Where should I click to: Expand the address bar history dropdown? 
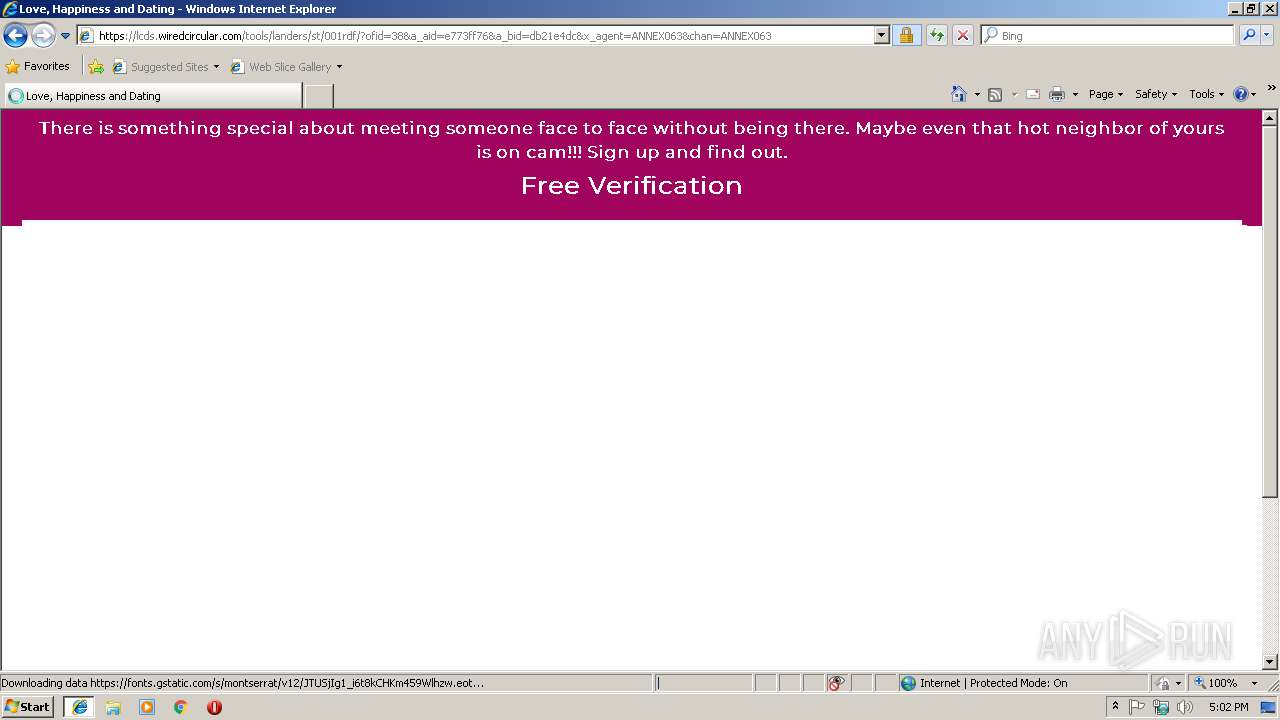(x=881, y=36)
